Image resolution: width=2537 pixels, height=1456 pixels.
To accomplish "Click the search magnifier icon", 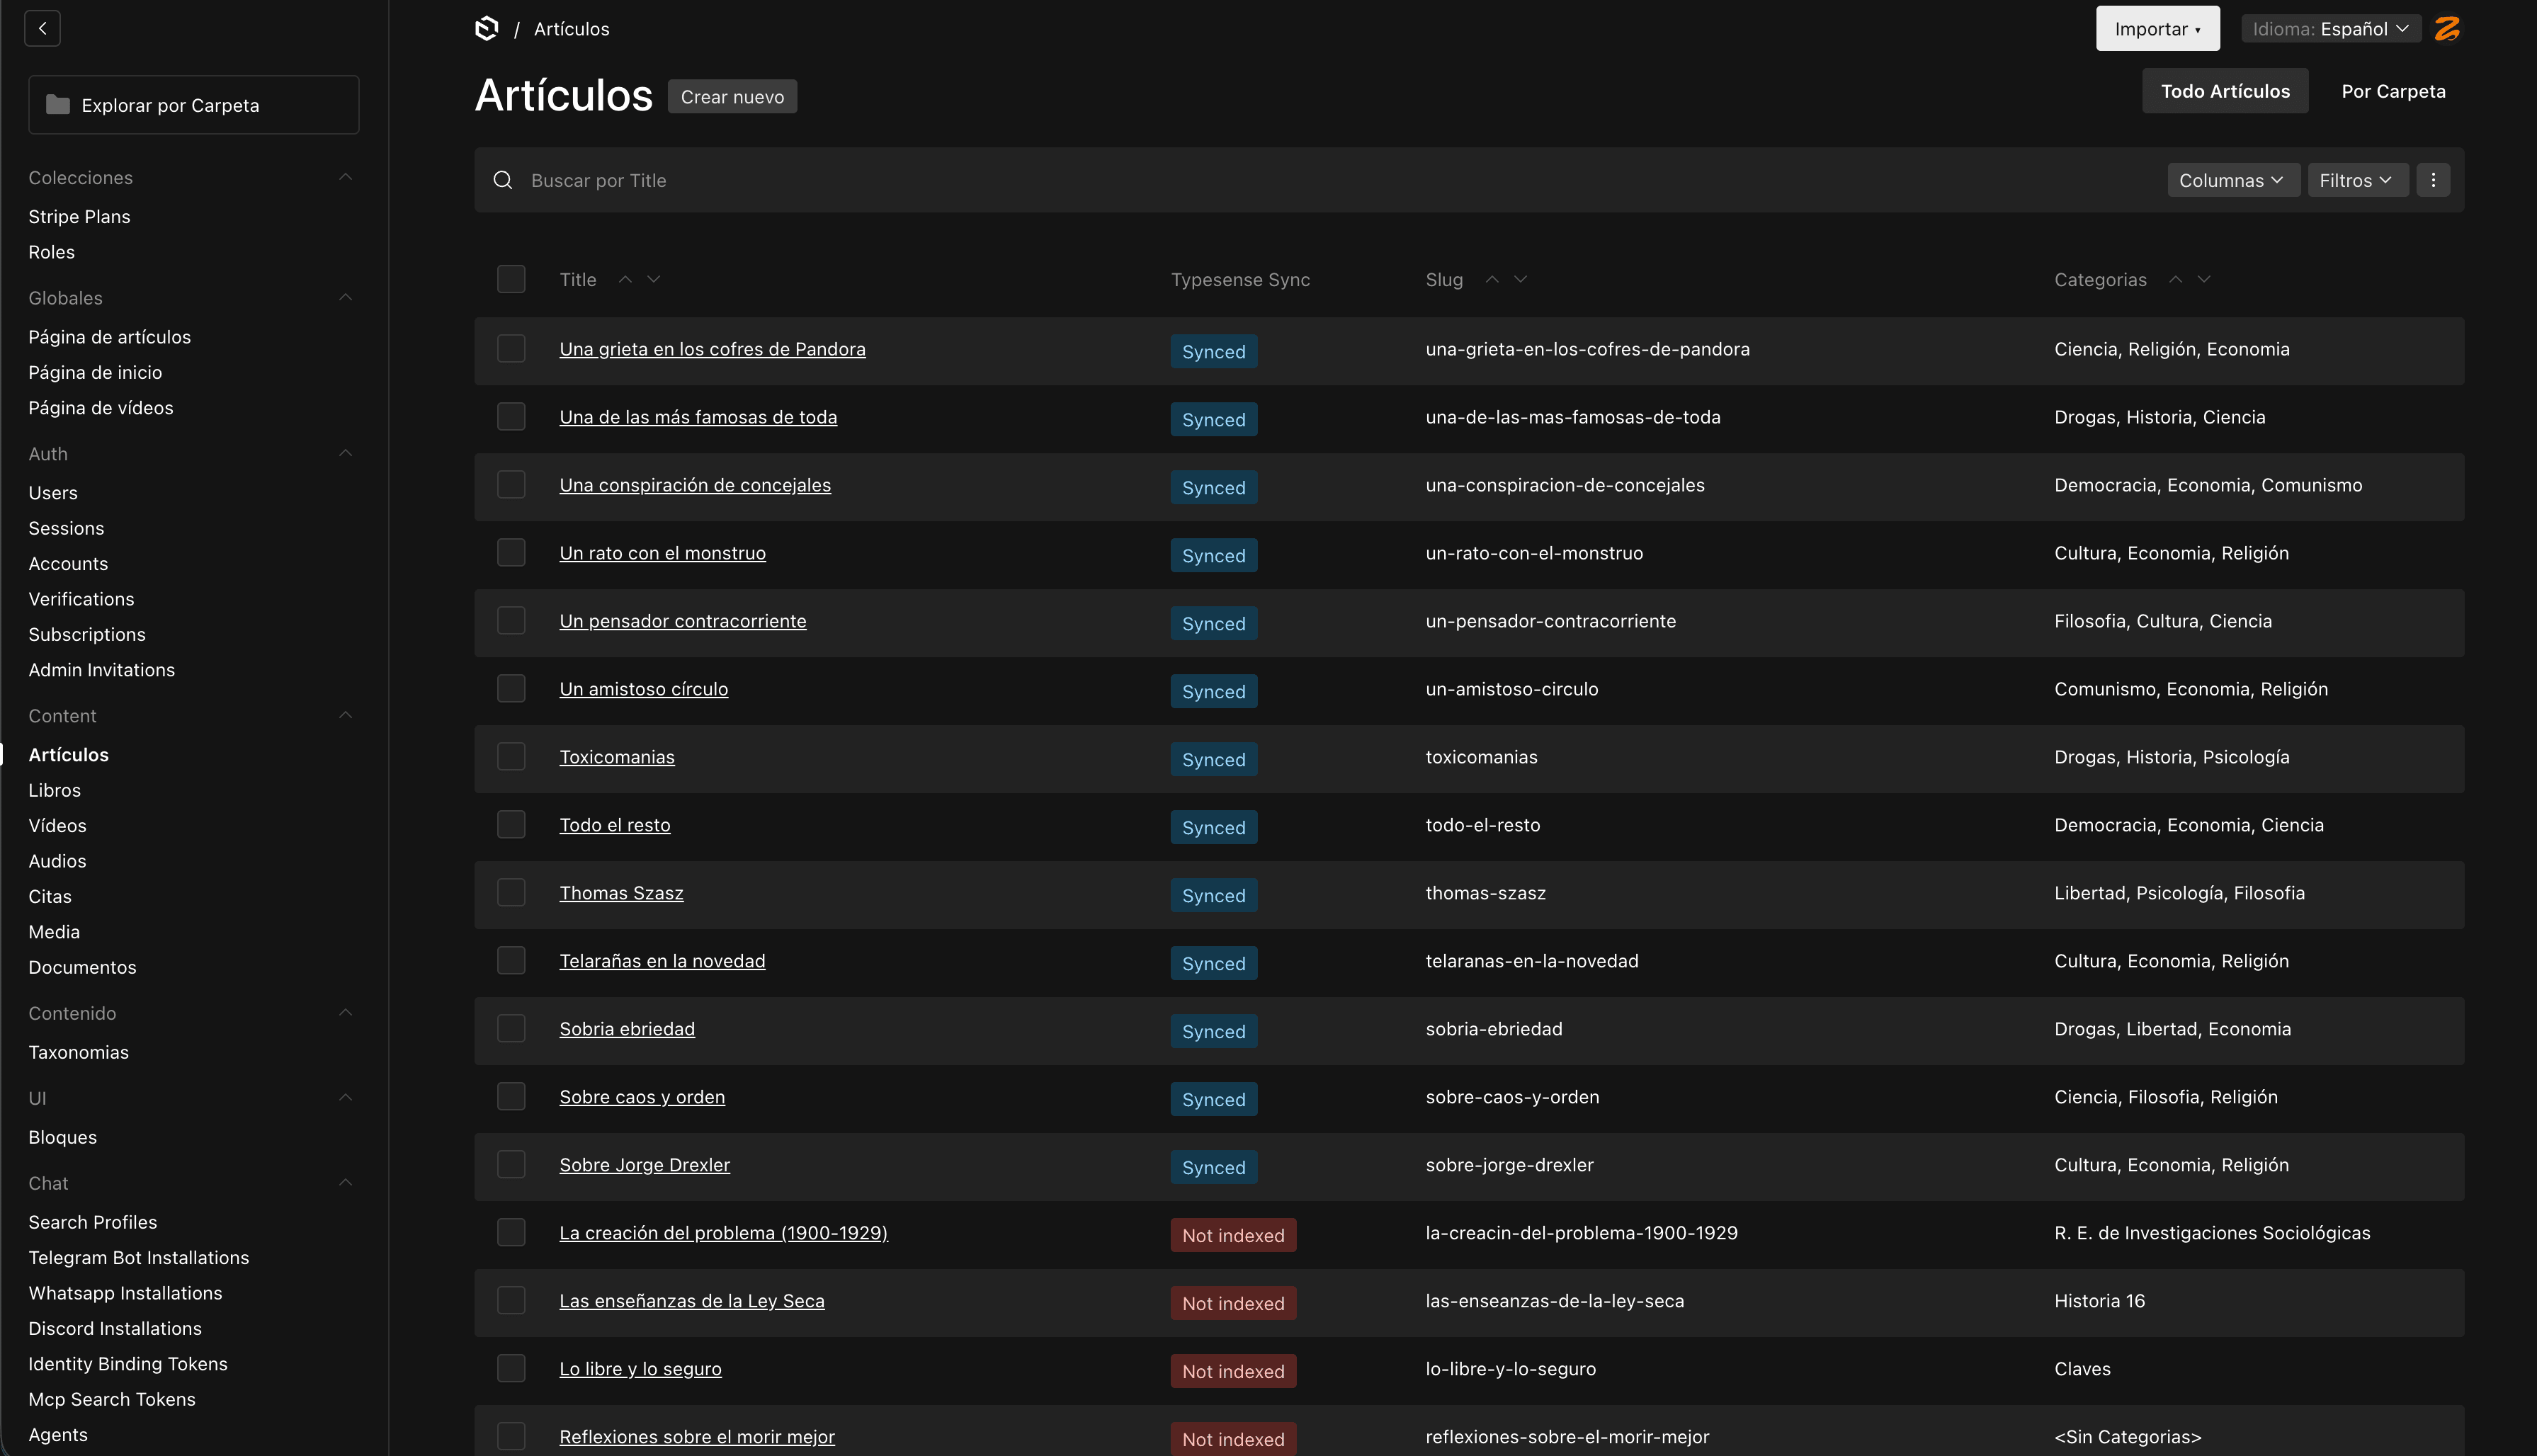I will tap(503, 180).
